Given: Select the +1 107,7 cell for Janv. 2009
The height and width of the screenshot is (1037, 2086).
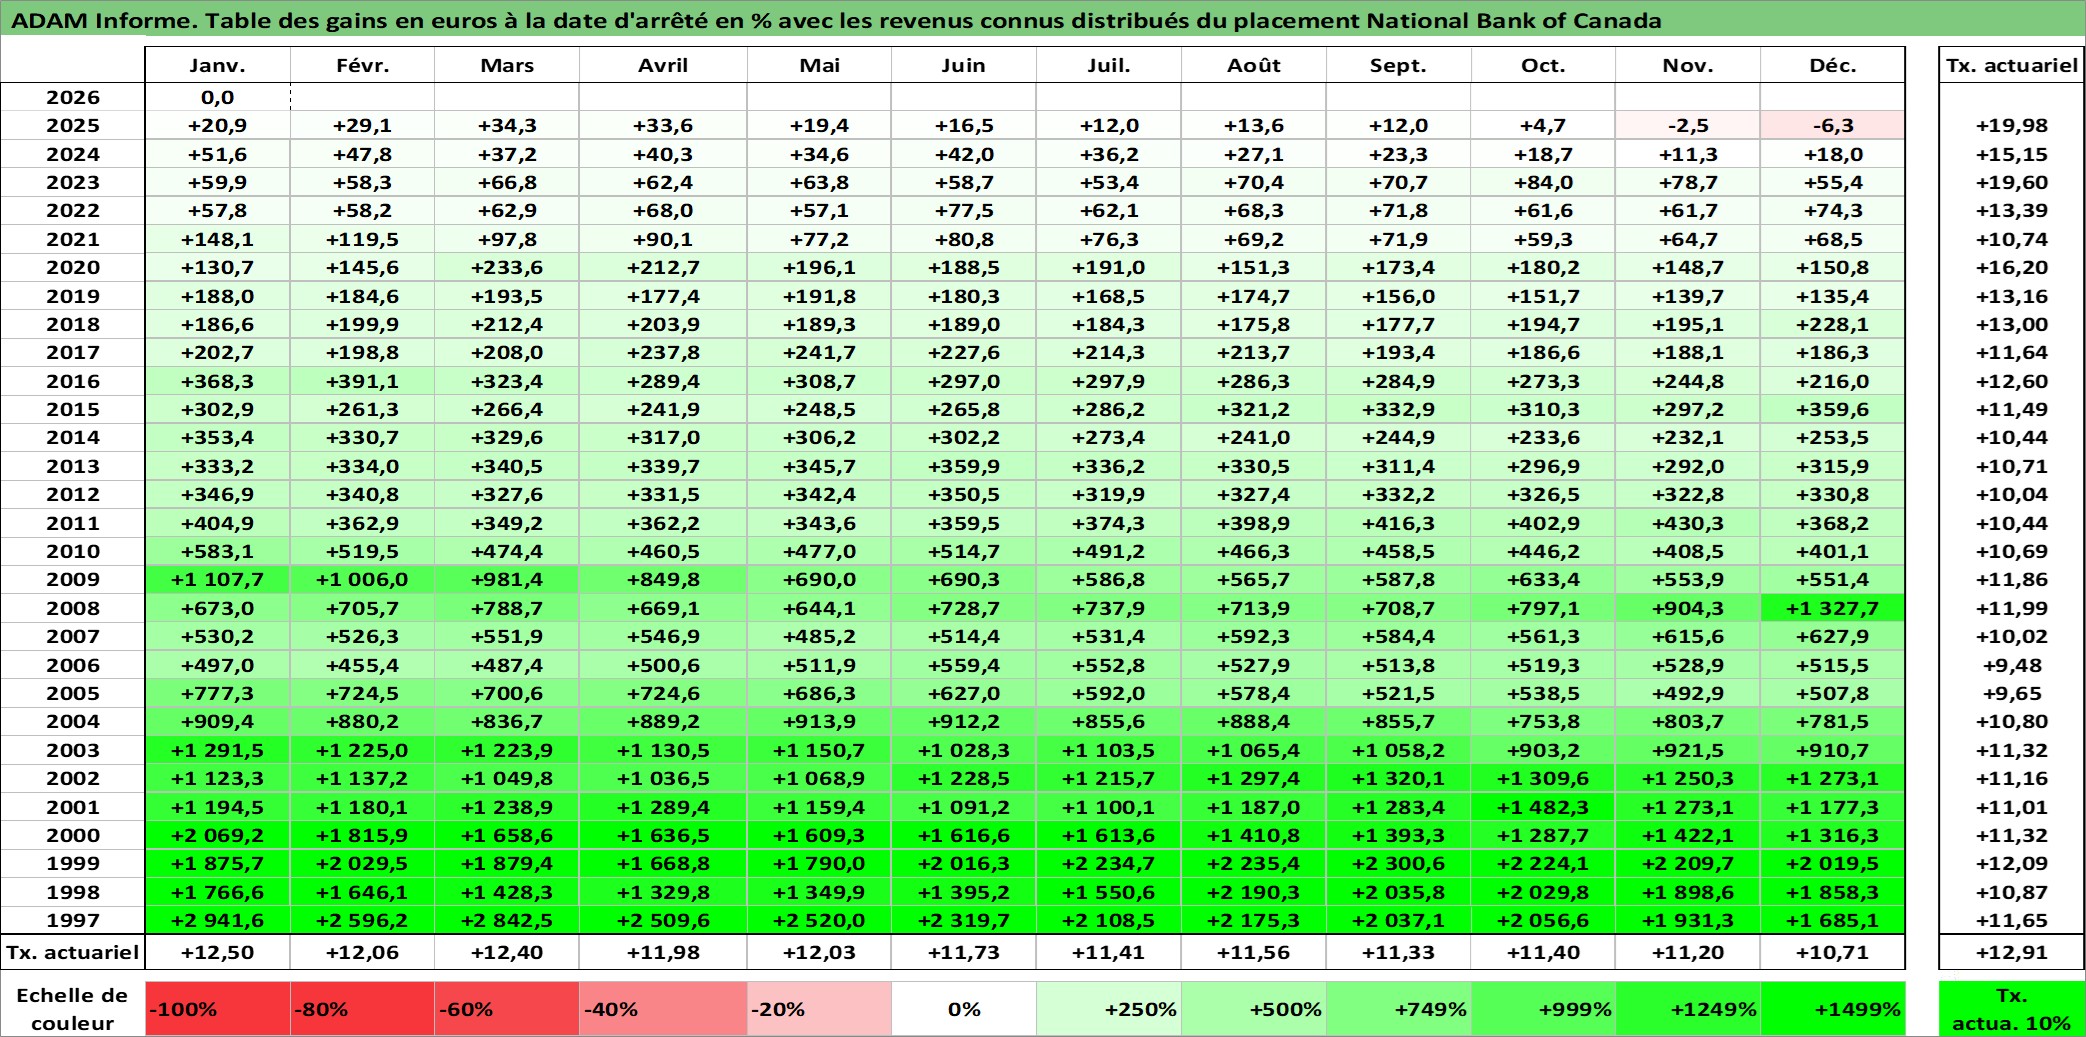Looking at the screenshot, I should point(218,579).
